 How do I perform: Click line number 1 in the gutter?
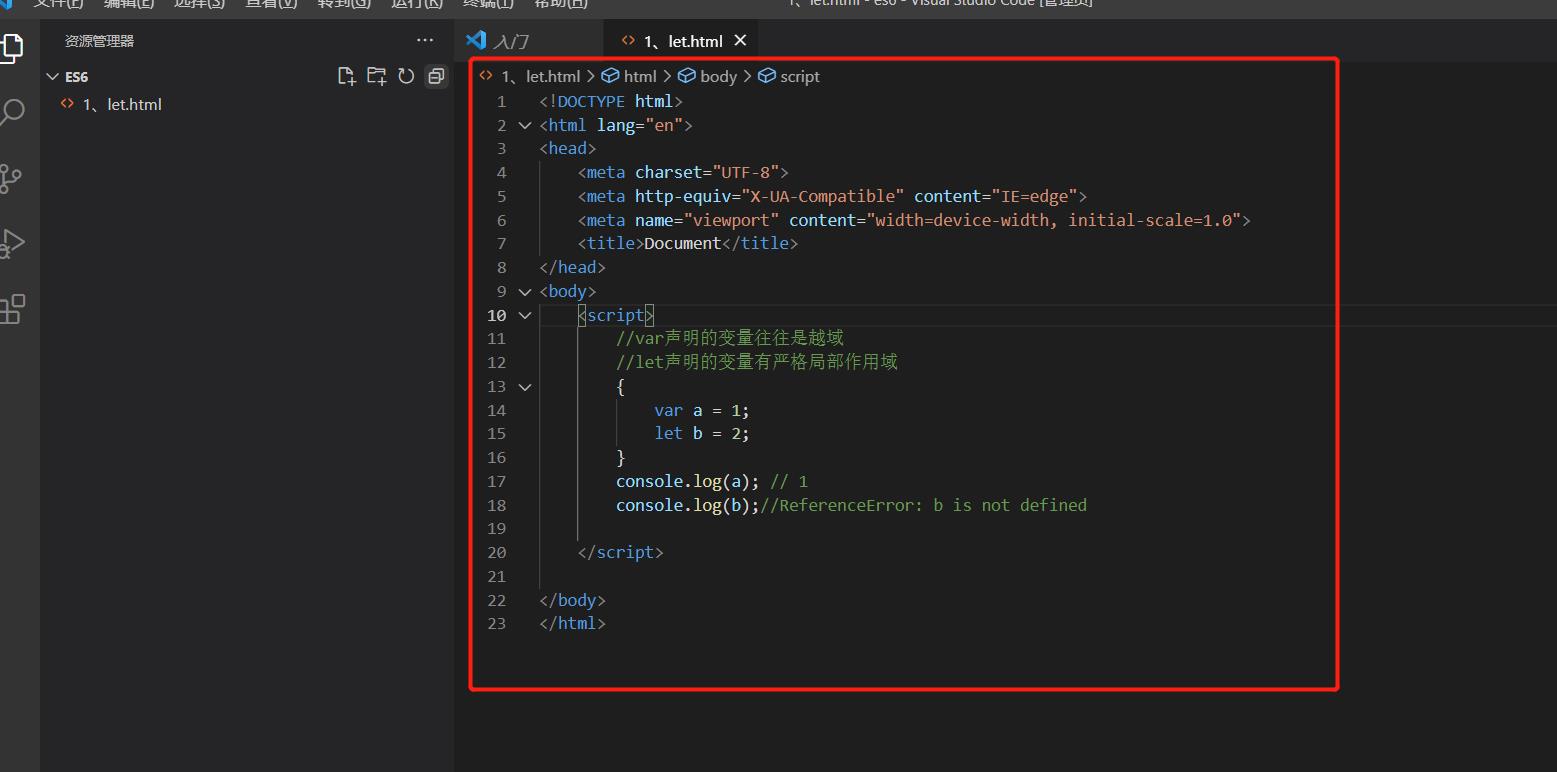[502, 101]
